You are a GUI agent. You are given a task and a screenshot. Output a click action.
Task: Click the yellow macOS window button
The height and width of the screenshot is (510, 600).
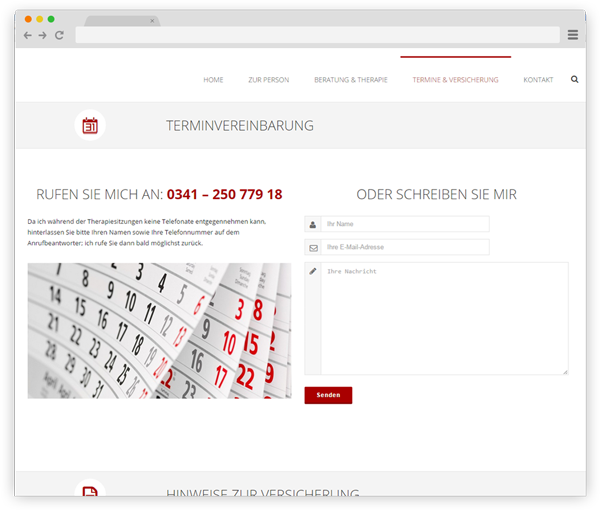39,19
